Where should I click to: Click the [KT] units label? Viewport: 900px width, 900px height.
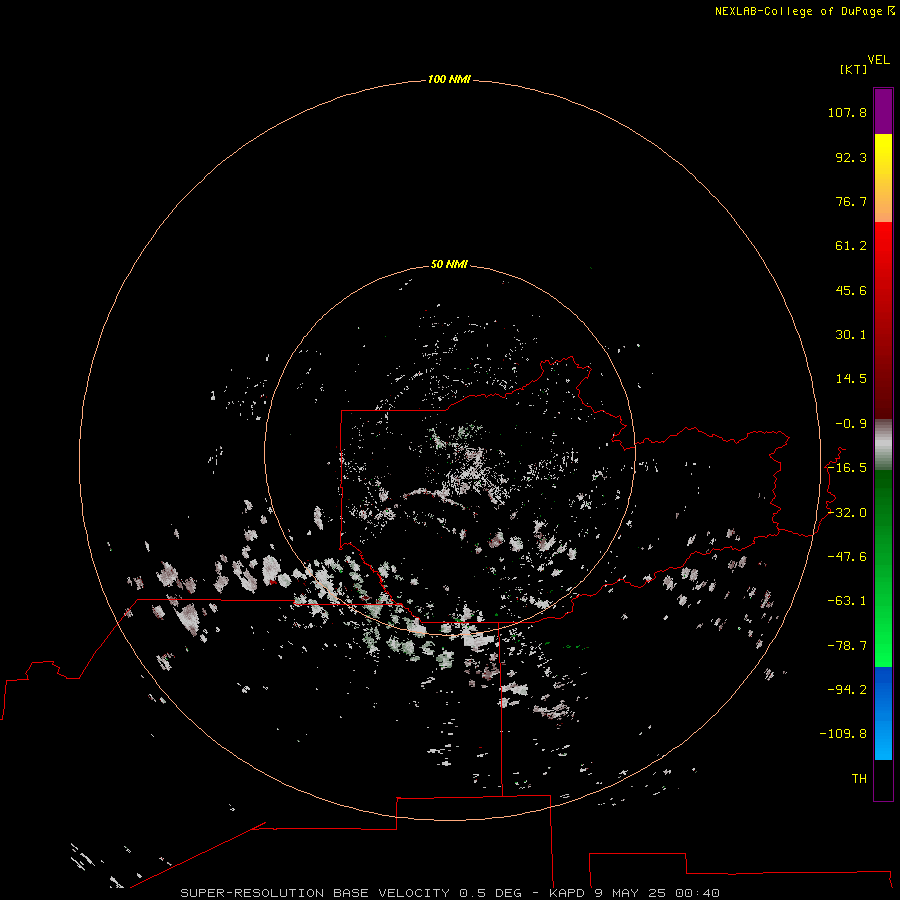point(854,69)
